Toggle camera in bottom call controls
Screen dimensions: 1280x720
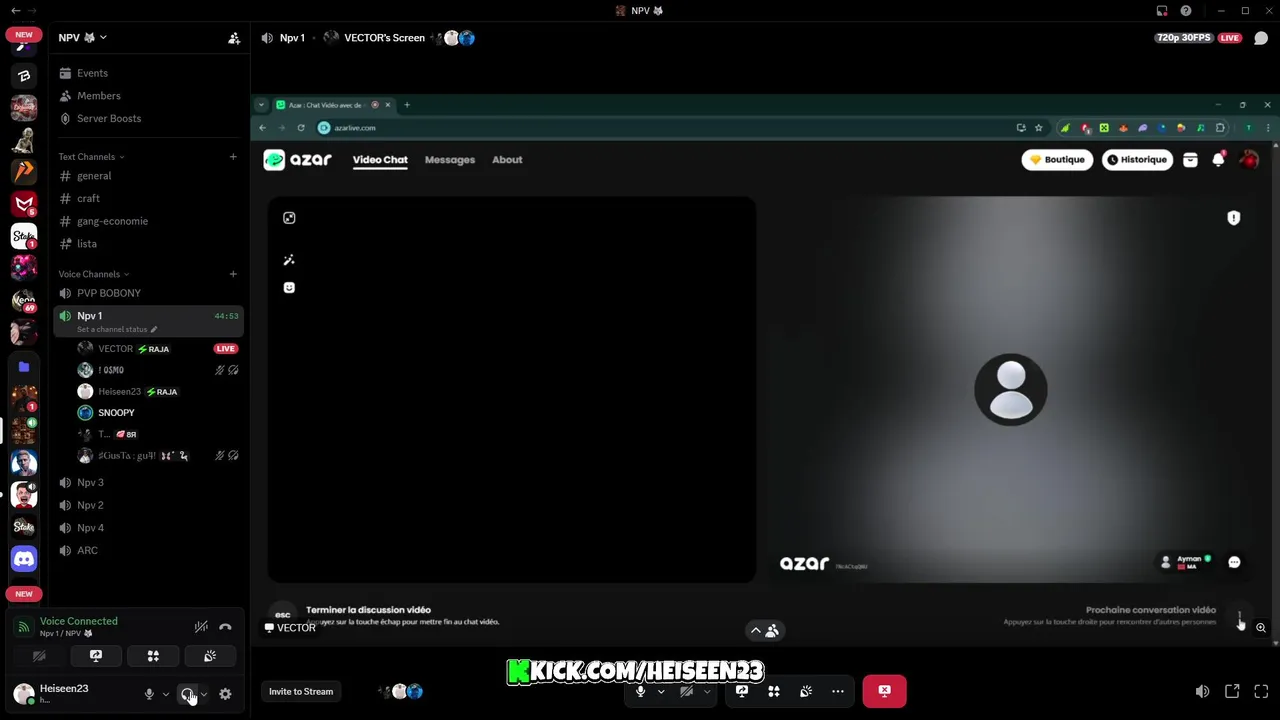point(687,691)
